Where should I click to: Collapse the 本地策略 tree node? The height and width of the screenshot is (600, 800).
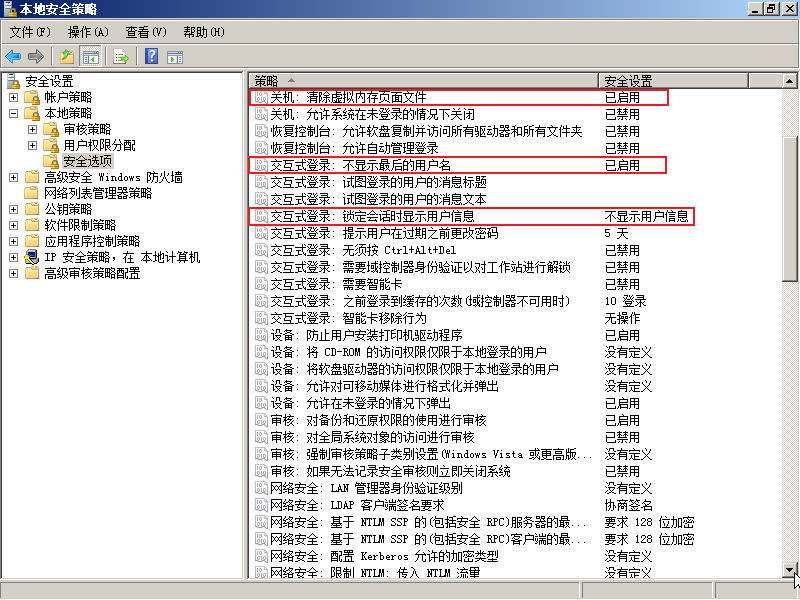(14, 113)
